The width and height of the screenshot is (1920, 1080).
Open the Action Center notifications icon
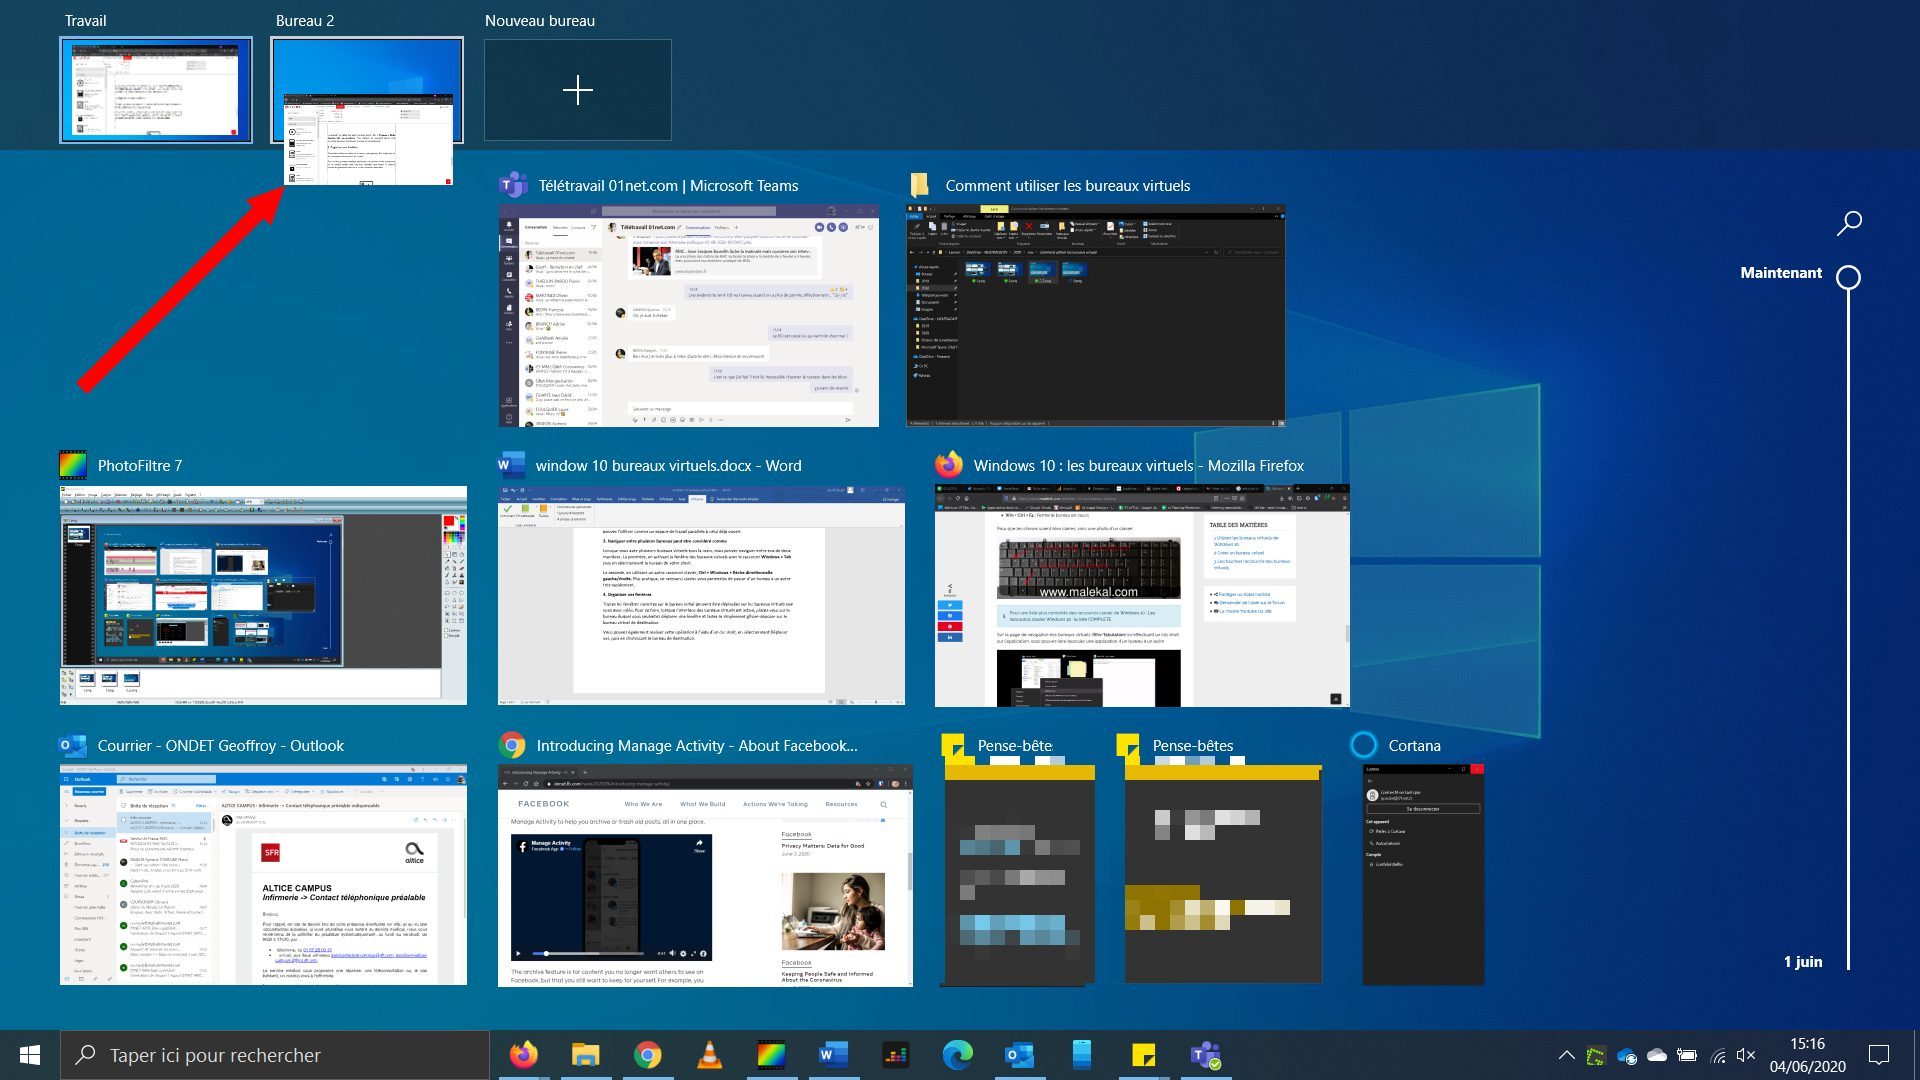[1879, 1055]
